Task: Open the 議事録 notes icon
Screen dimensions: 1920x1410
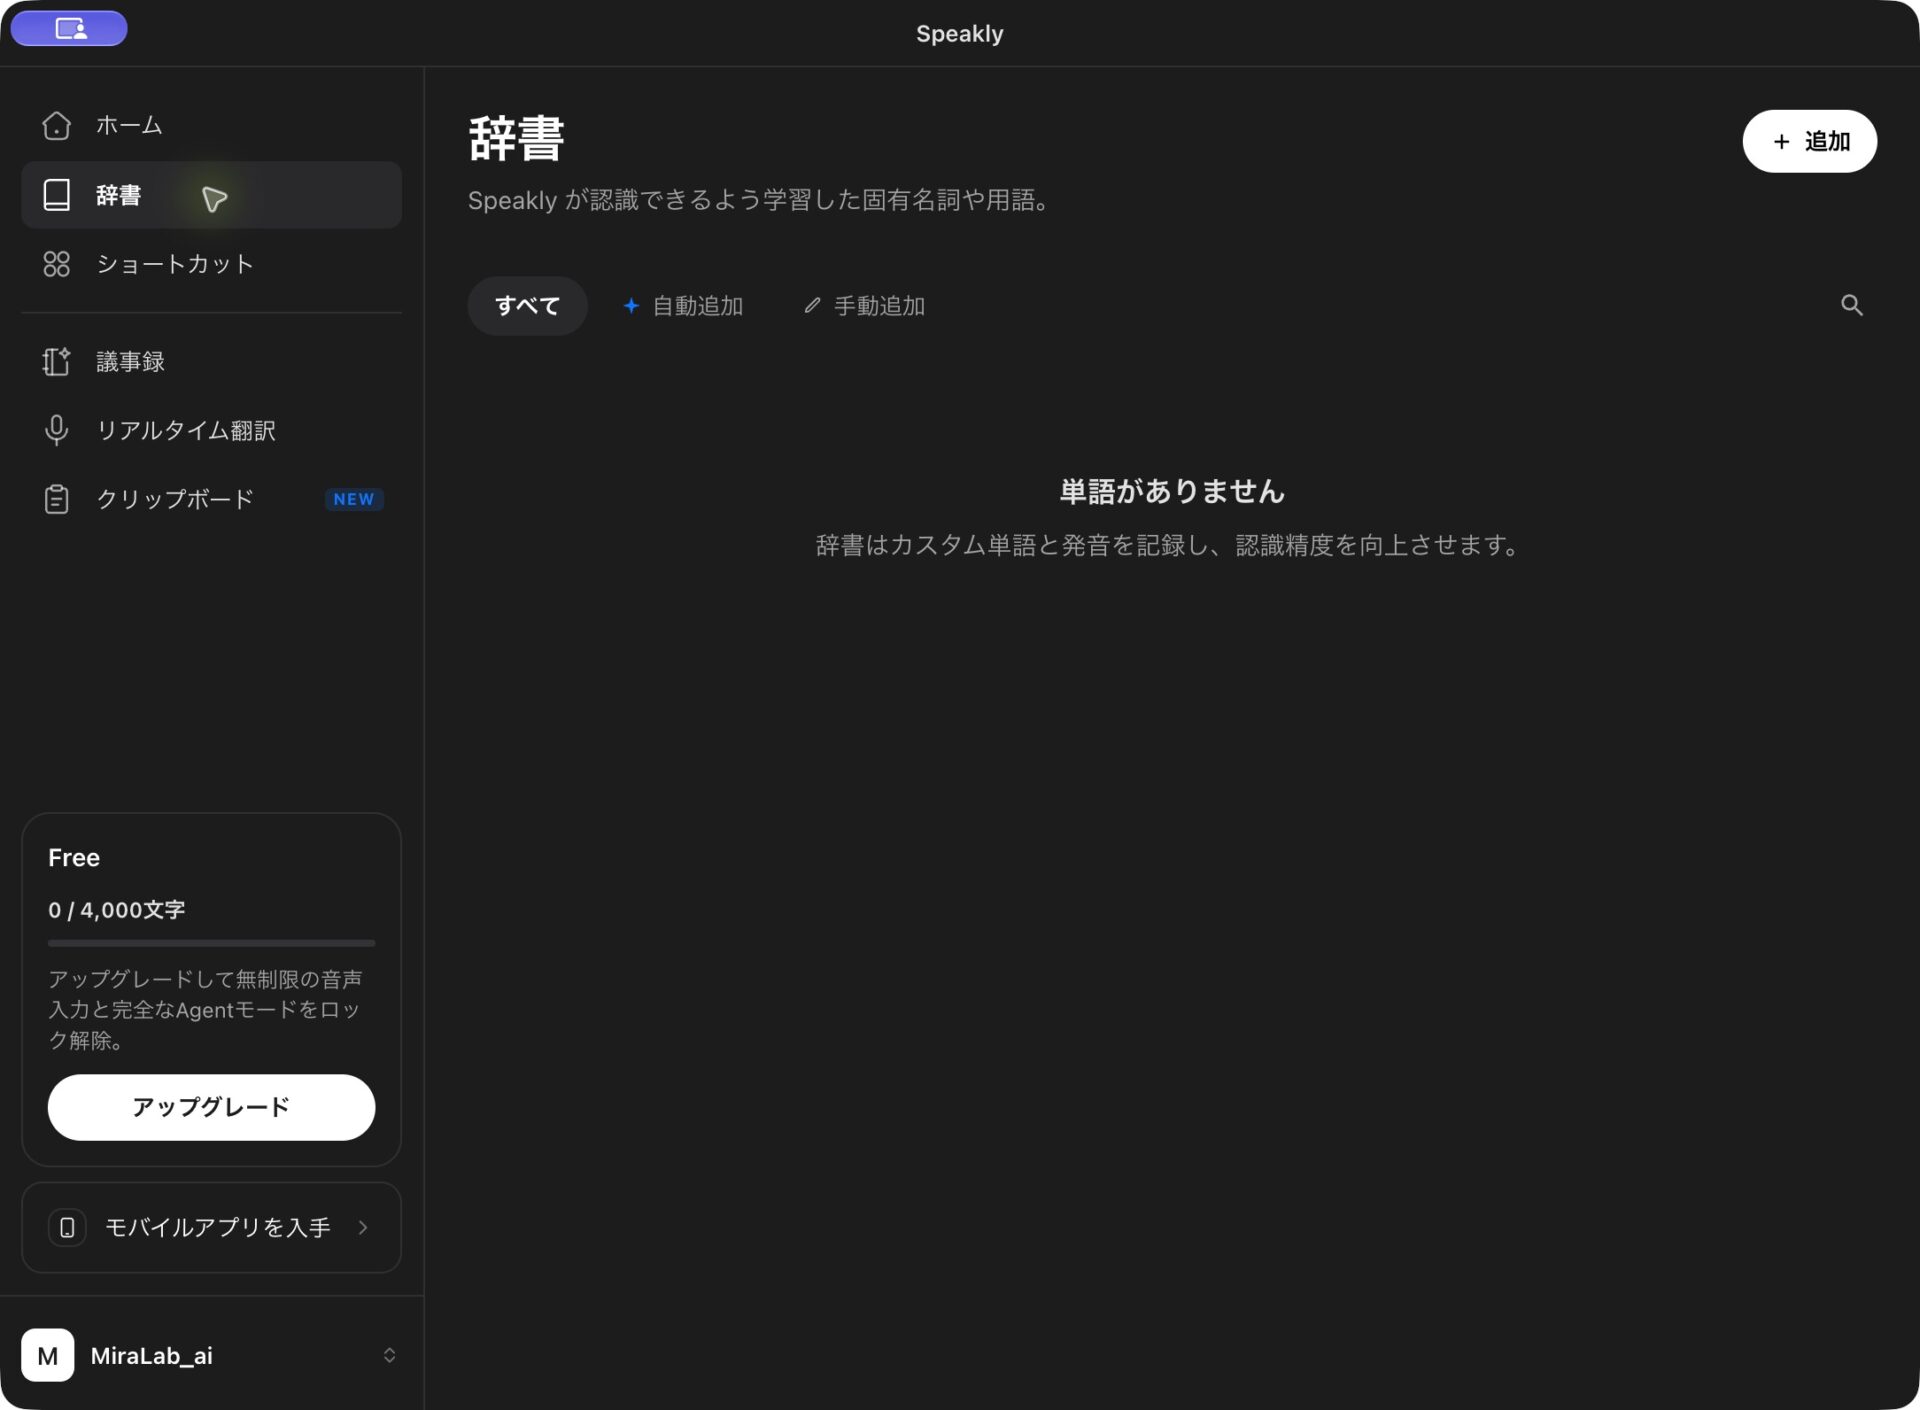Action: click(57, 361)
